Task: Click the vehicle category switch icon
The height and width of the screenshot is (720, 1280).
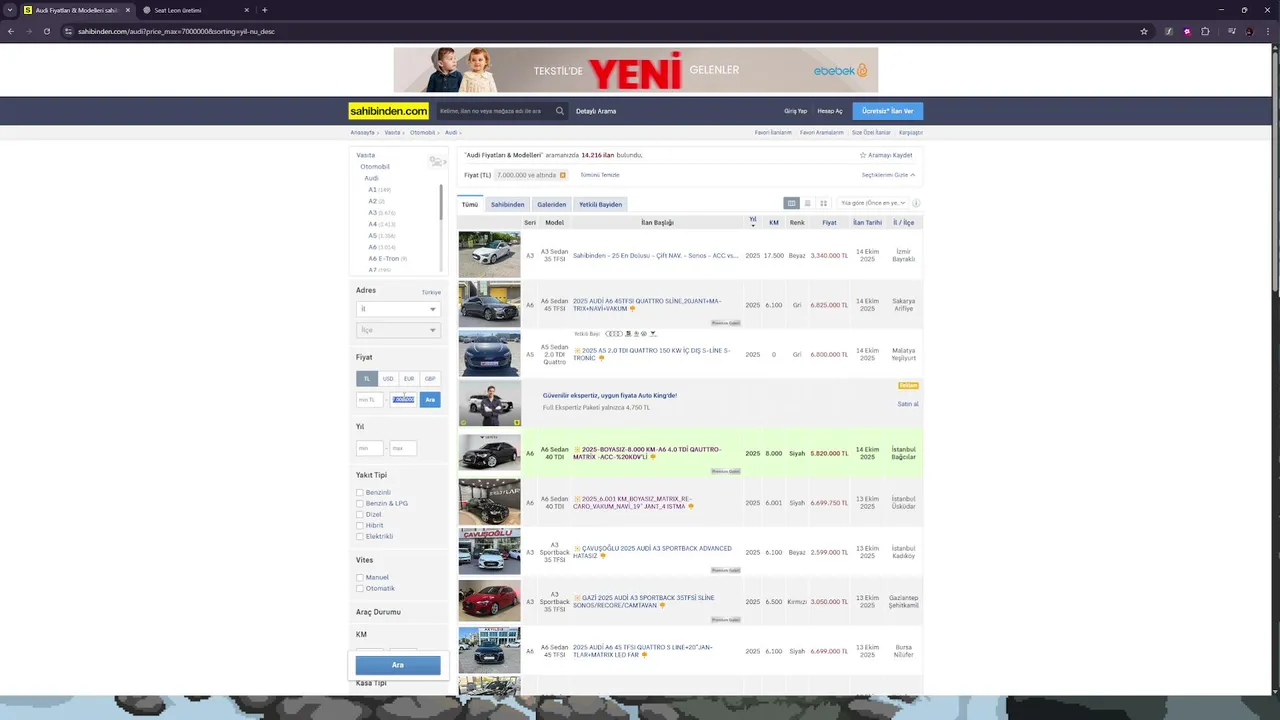Action: coord(436,161)
